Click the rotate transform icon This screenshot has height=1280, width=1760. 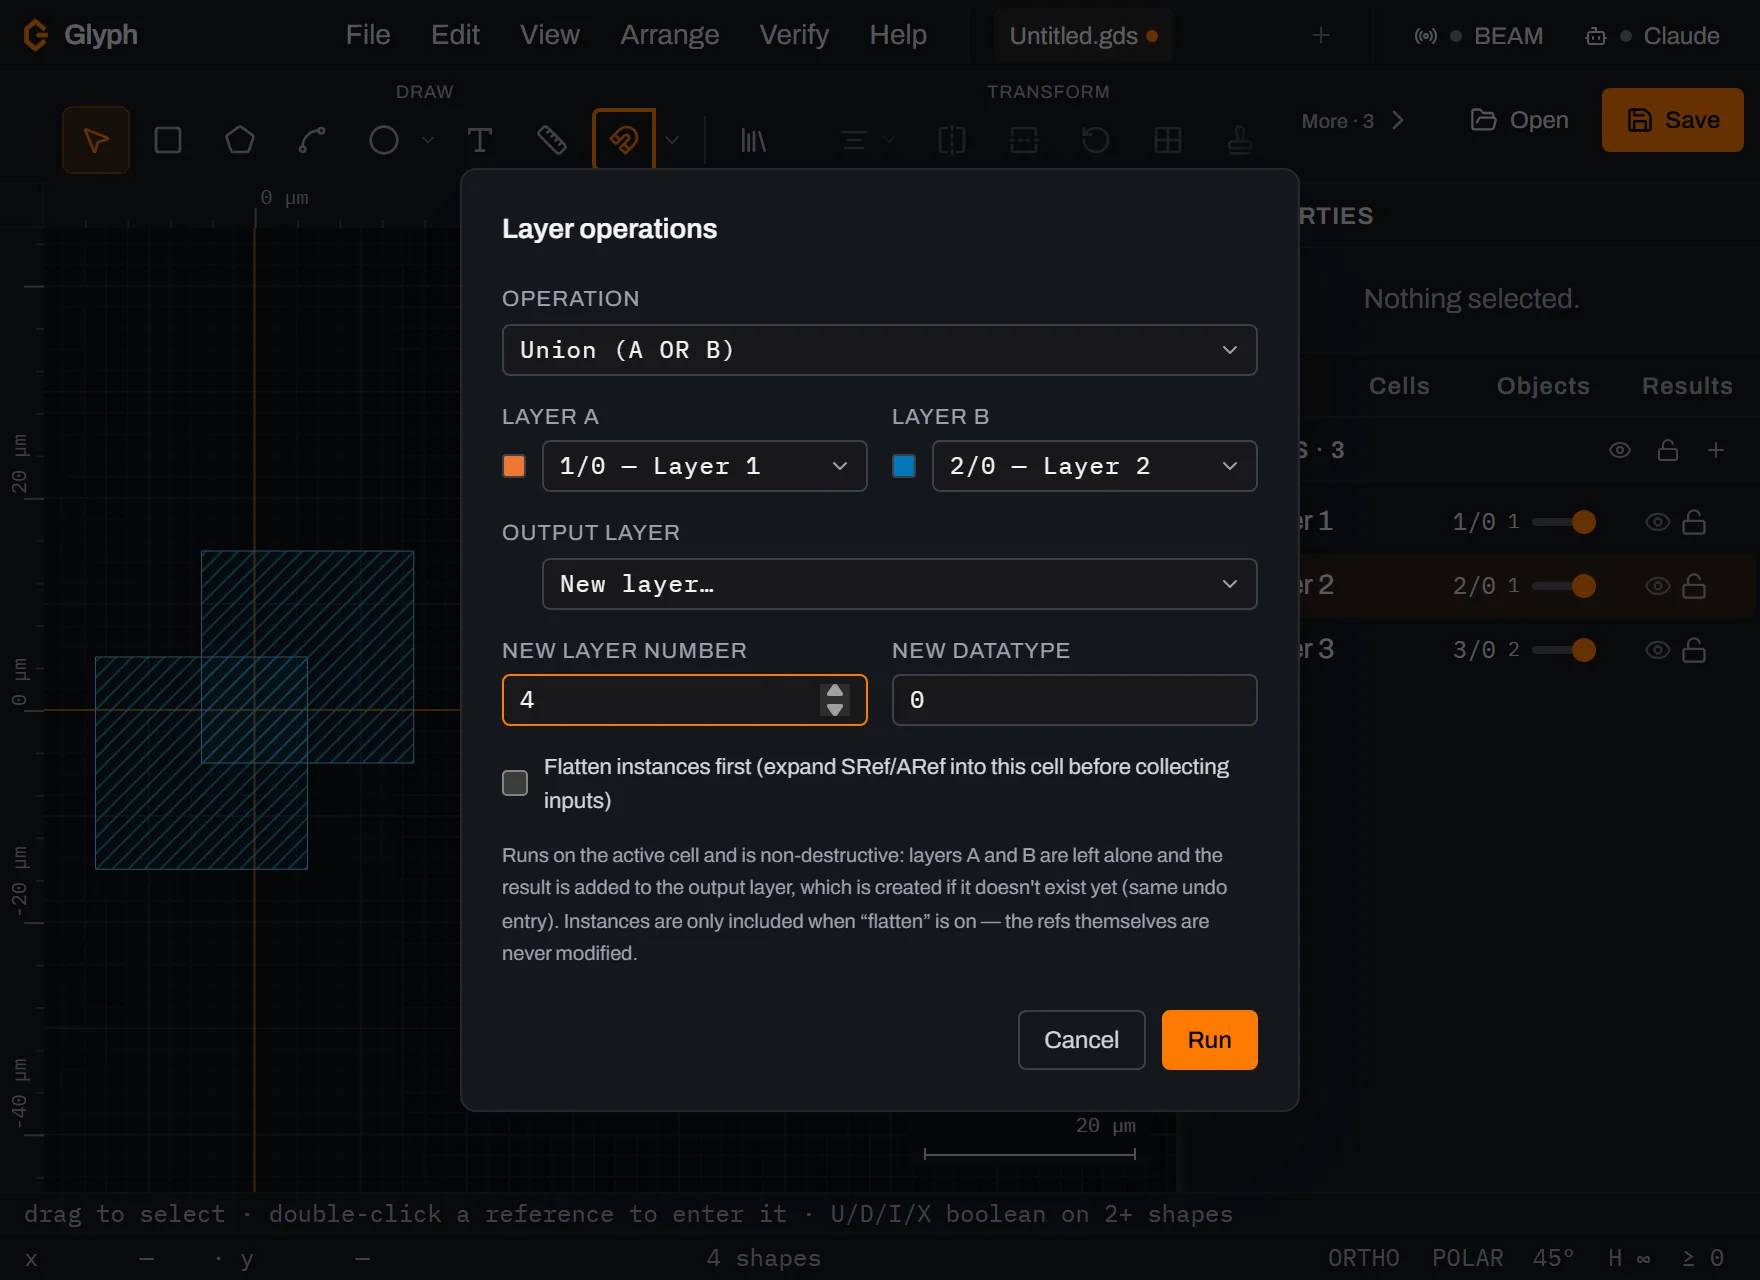click(1096, 140)
